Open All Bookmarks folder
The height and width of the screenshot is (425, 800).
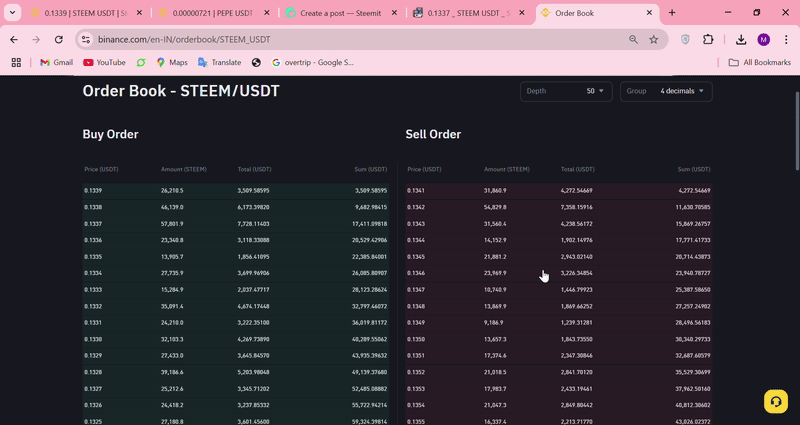(759, 62)
